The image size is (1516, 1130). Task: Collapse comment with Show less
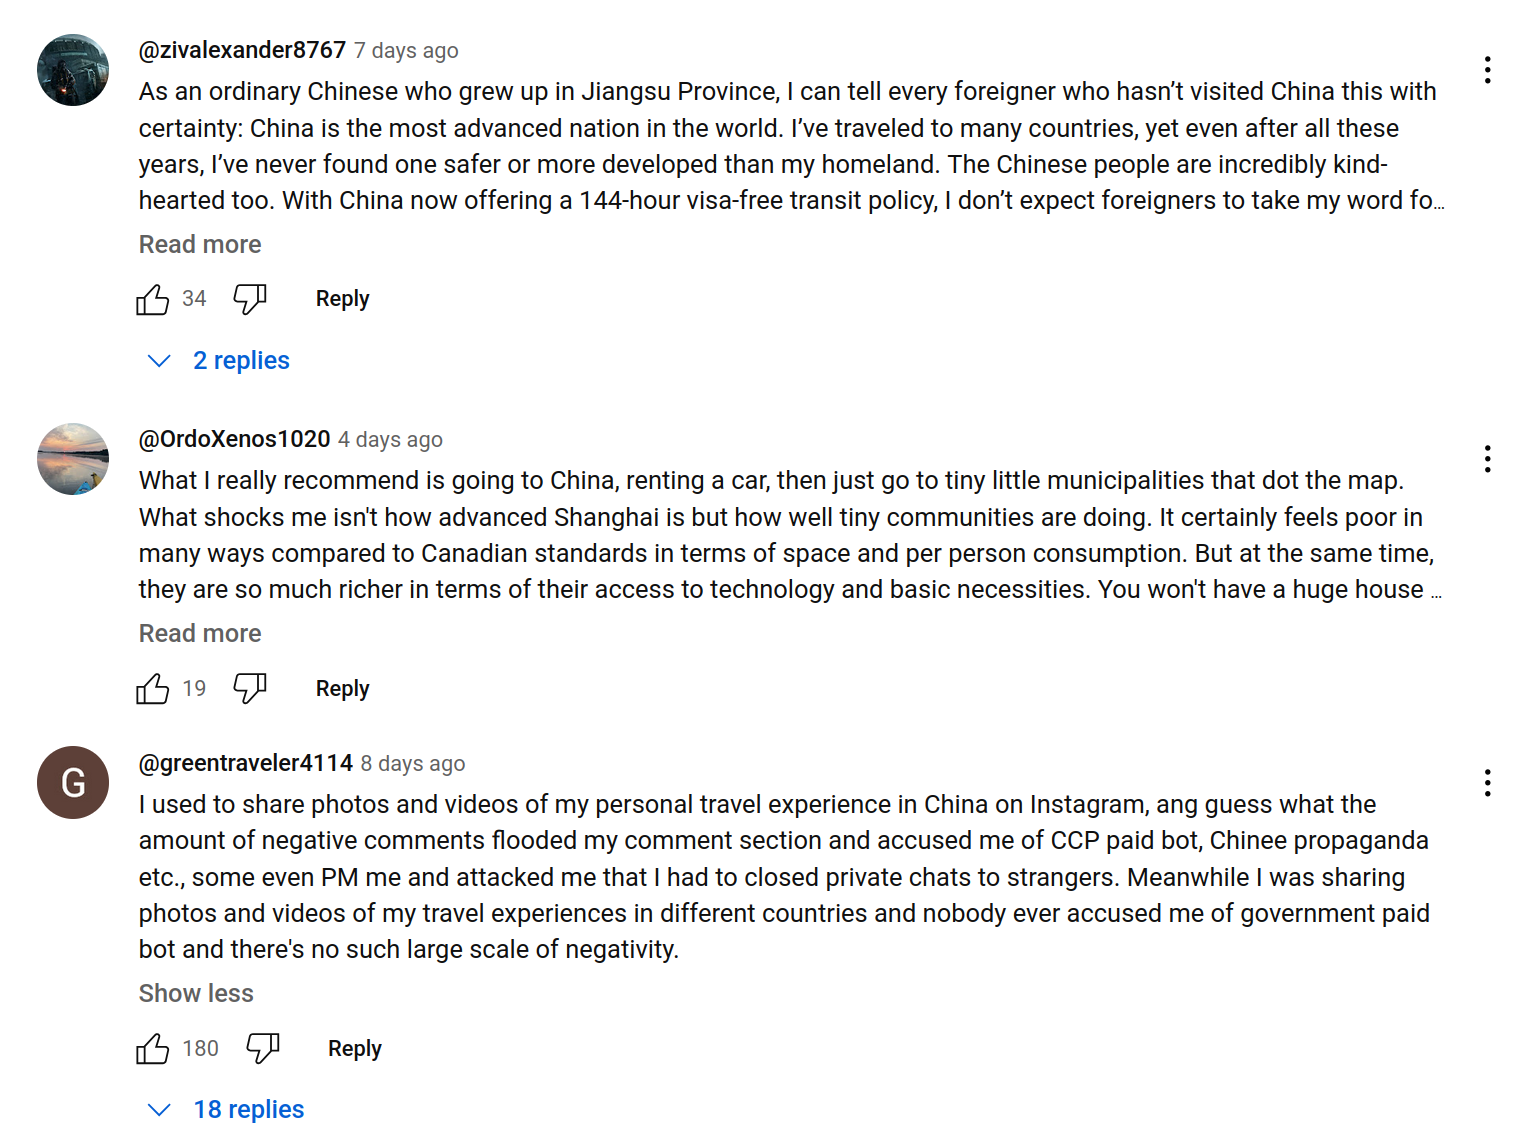pyautogui.click(x=196, y=994)
